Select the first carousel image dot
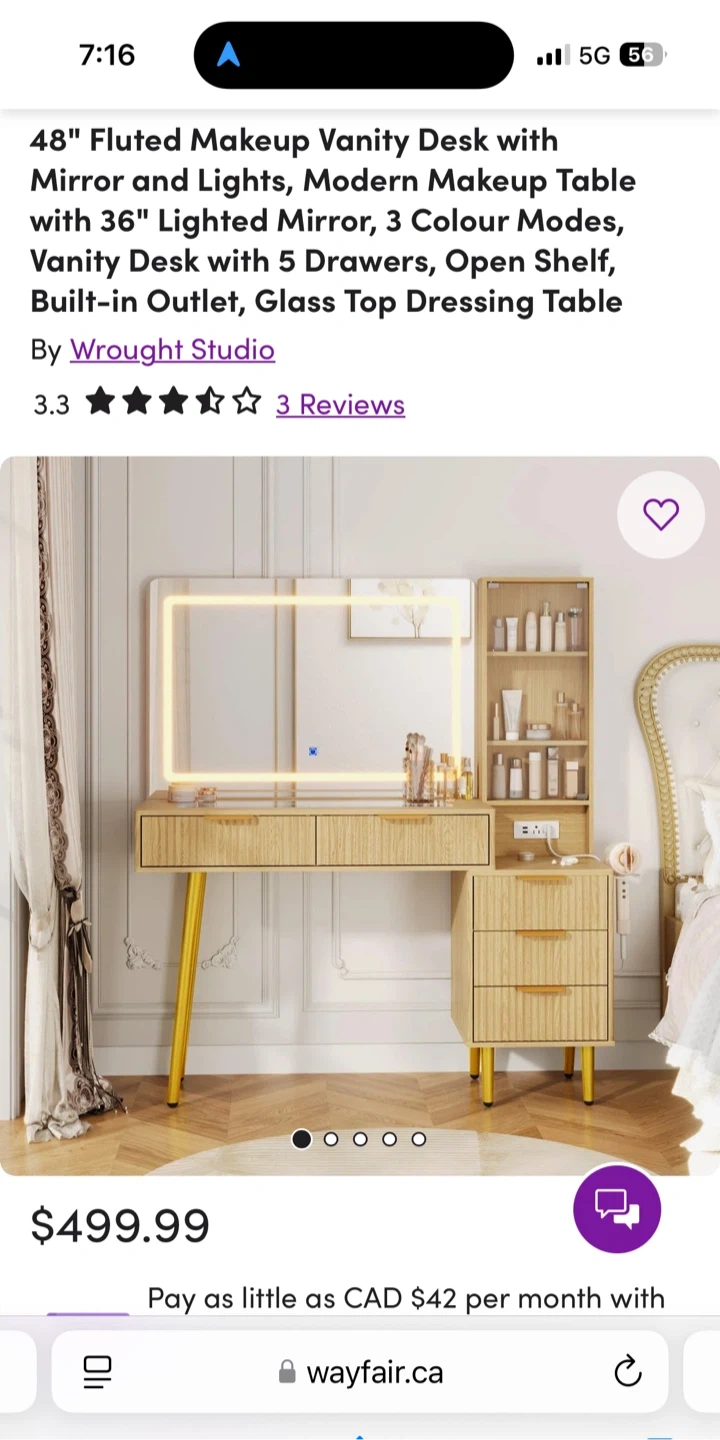This screenshot has height=1440, width=720. [x=301, y=1139]
